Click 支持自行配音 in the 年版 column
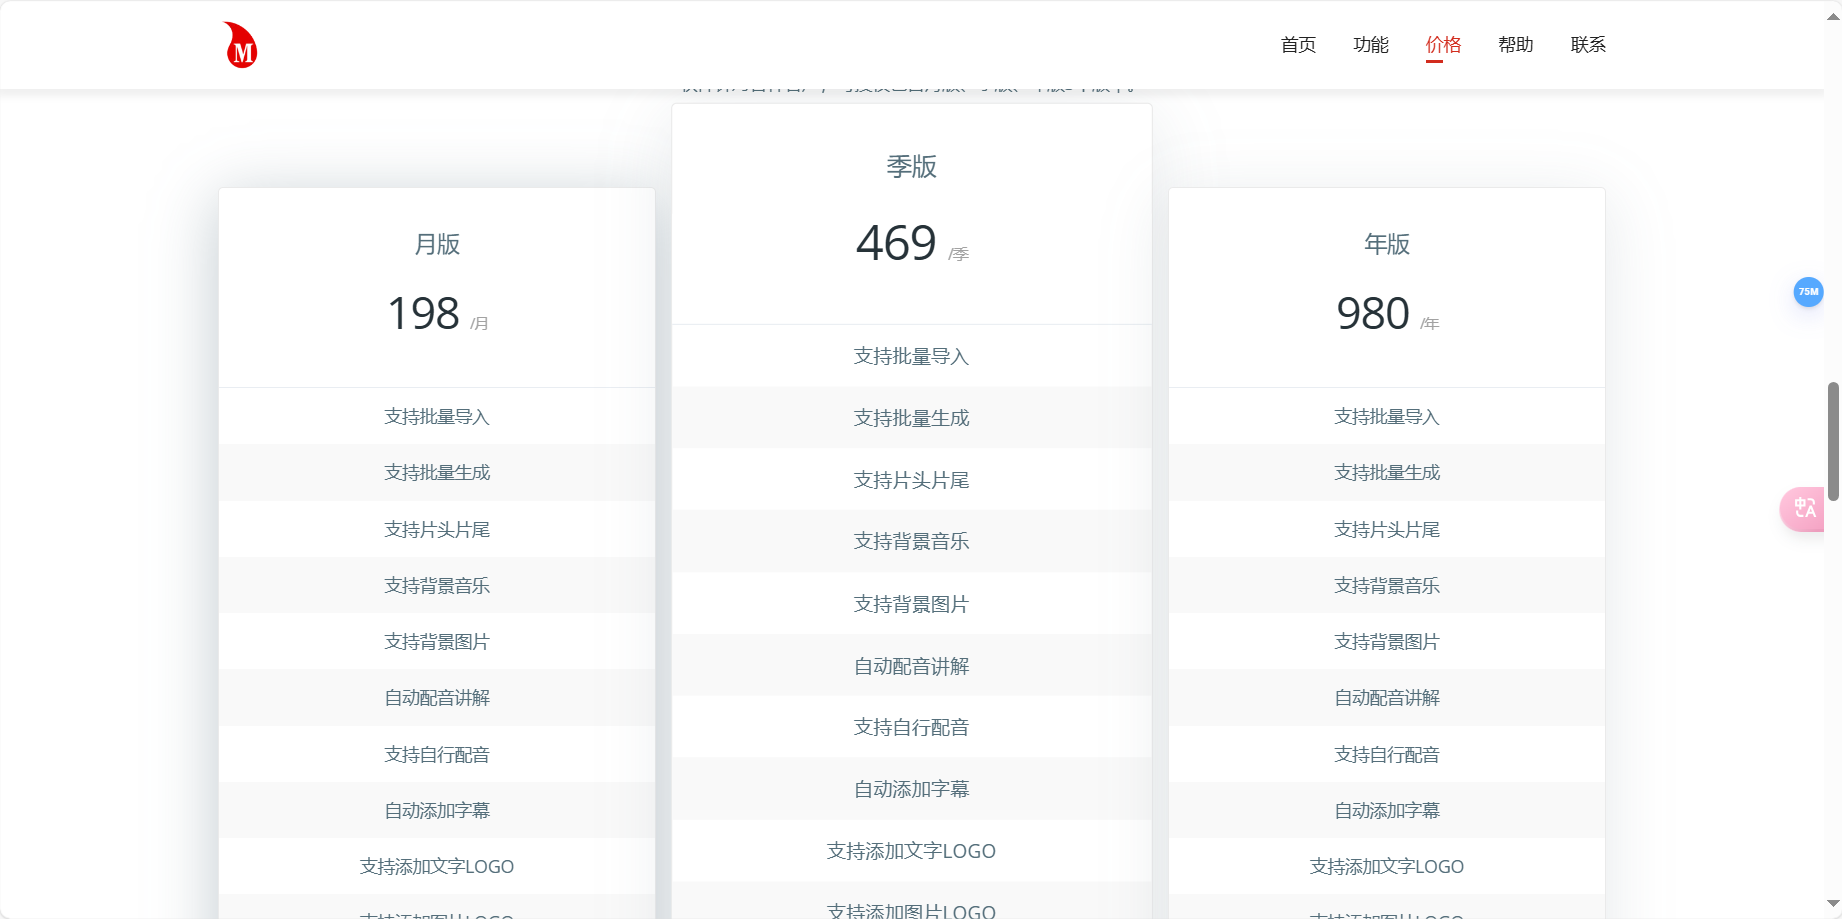1842x919 pixels. coord(1386,754)
